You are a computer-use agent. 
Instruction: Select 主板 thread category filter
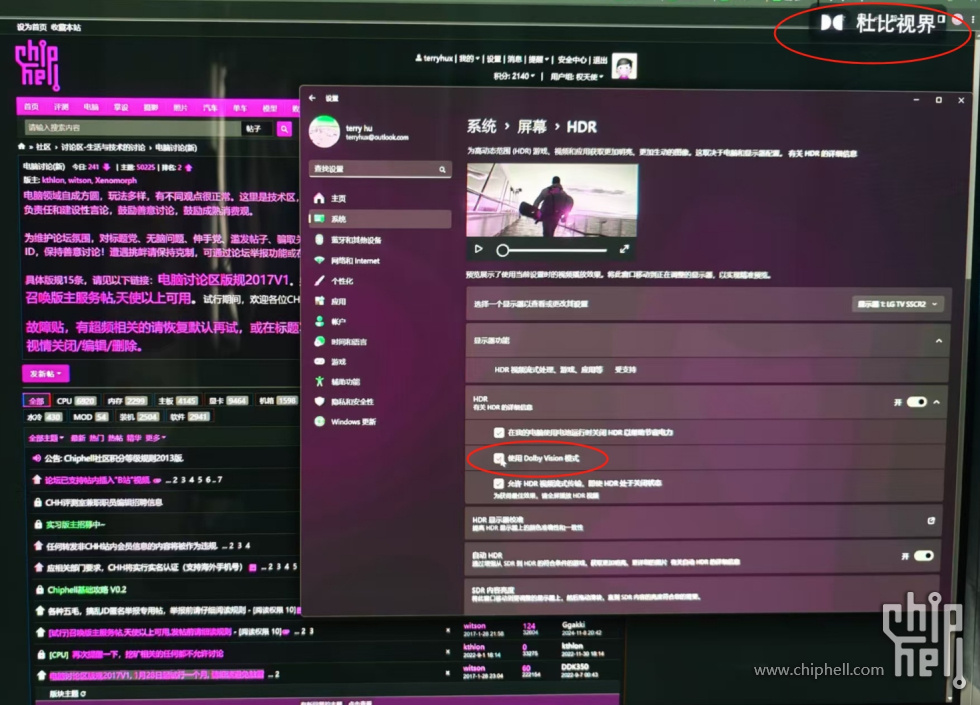click(178, 401)
